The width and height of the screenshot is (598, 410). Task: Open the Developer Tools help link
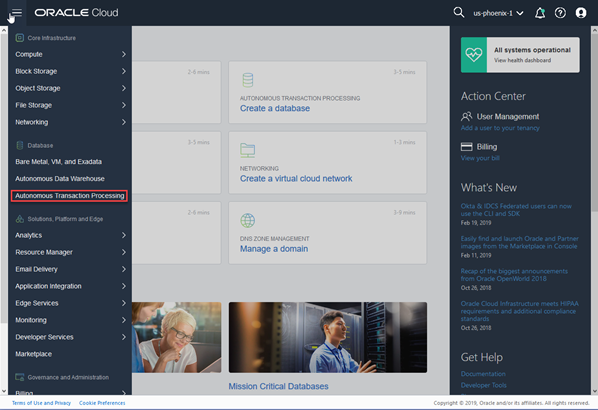(x=484, y=385)
